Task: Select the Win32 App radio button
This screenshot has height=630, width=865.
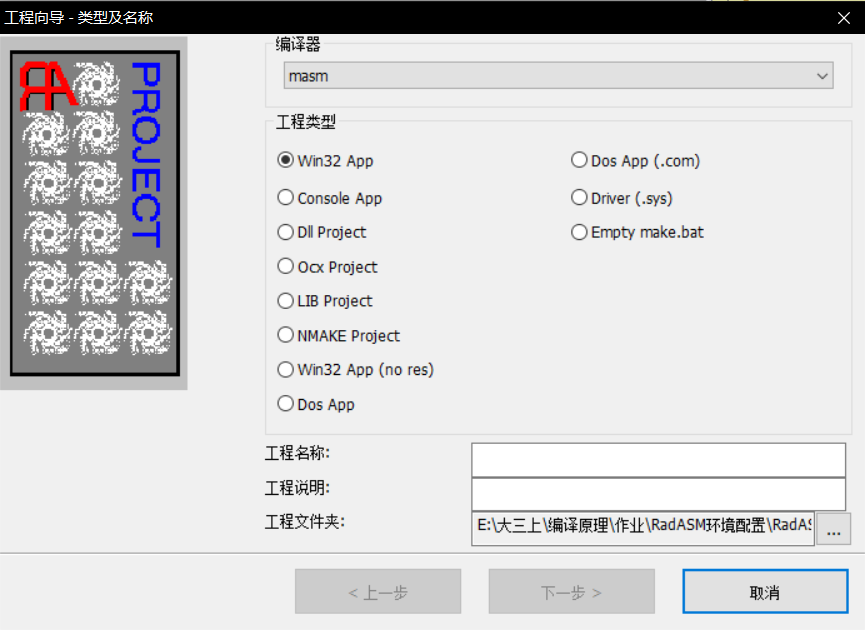Action: [286, 161]
